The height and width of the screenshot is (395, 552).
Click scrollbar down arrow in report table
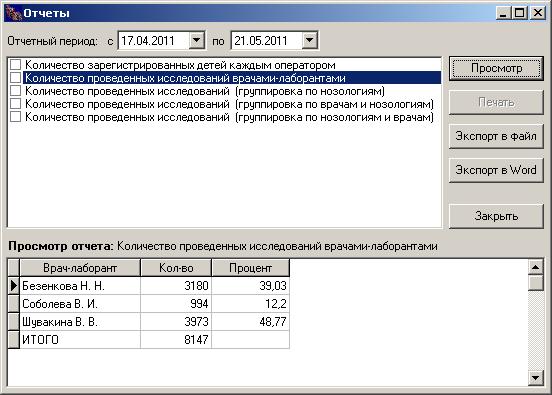535,378
